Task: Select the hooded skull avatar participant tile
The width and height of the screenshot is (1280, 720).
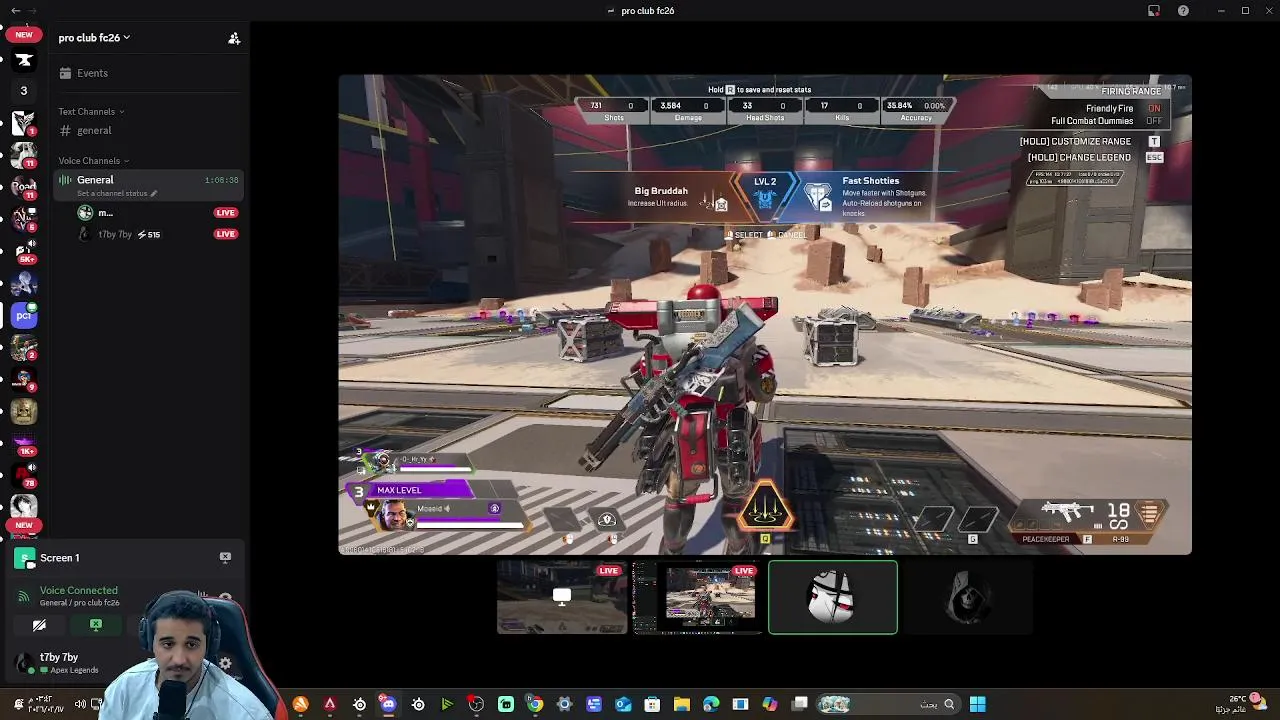Action: coord(968,597)
